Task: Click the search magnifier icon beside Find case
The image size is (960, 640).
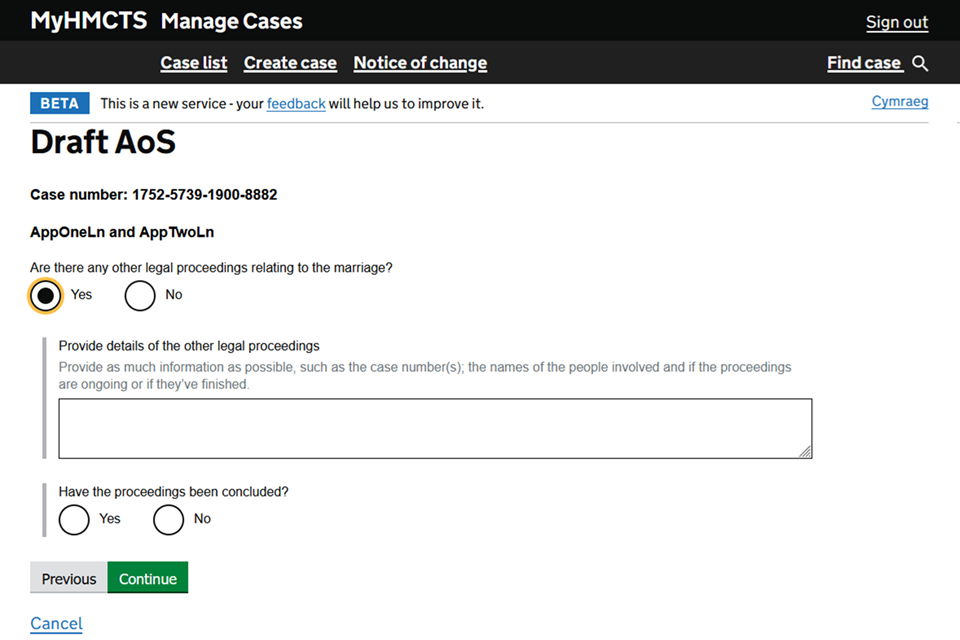Action: click(921, 63)
